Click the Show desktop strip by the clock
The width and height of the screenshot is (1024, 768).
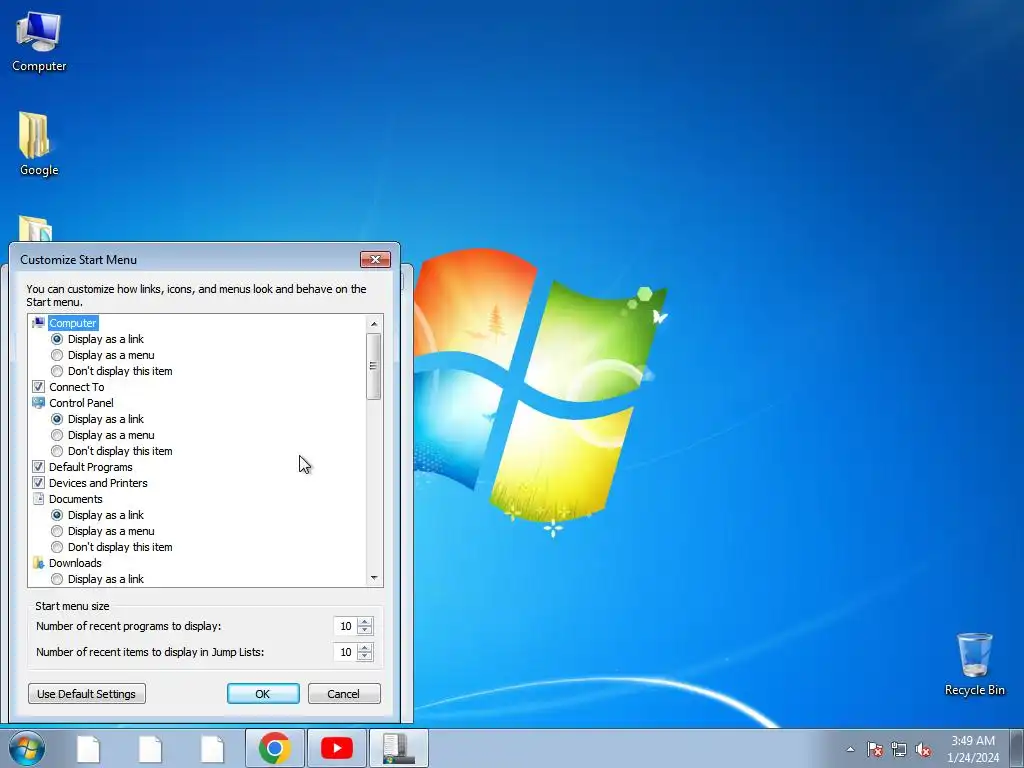click(x=1016, y=748)
